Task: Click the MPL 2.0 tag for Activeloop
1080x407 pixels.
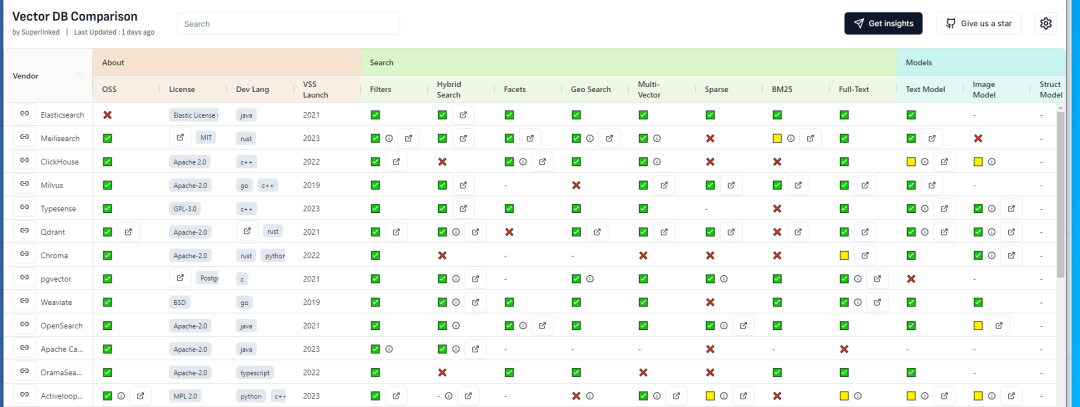Action: 186,396
